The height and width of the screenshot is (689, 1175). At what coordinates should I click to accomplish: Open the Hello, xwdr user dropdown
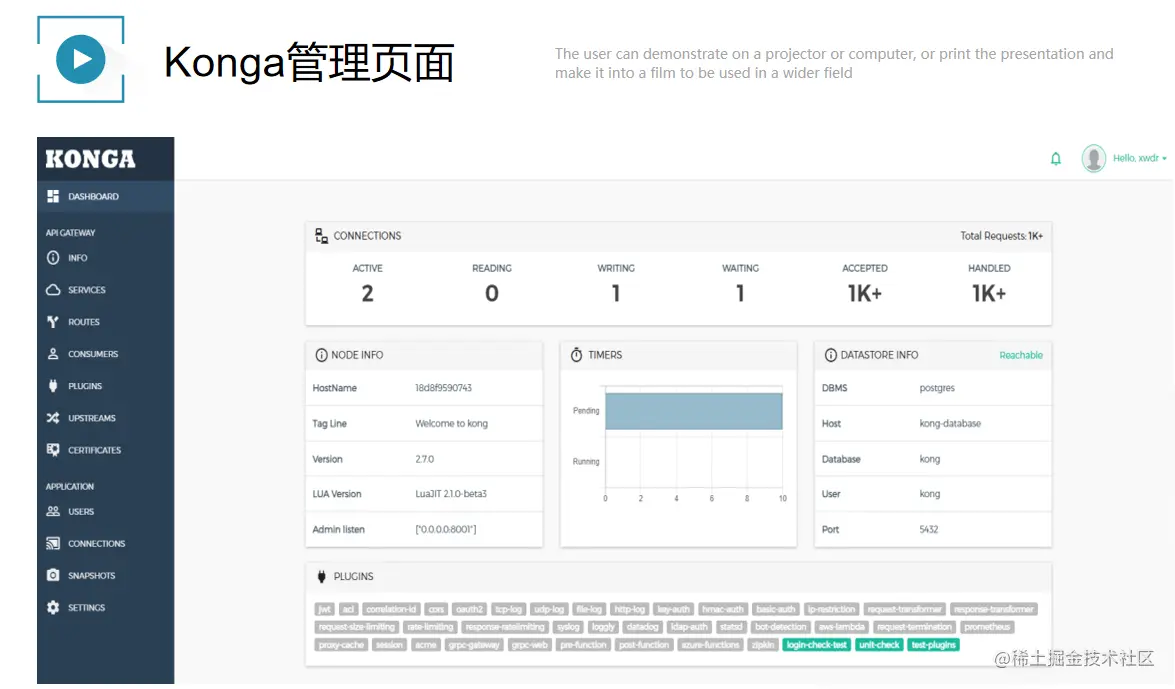(1139, 158)
